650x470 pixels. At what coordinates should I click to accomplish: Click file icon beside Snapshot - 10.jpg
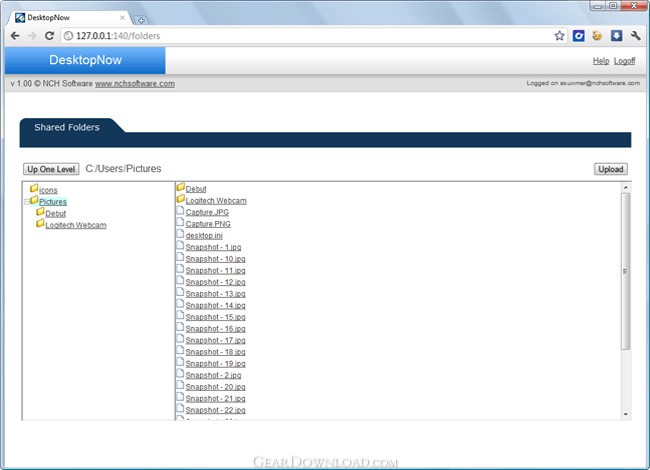pyautogui.click(x=180, y=257)
